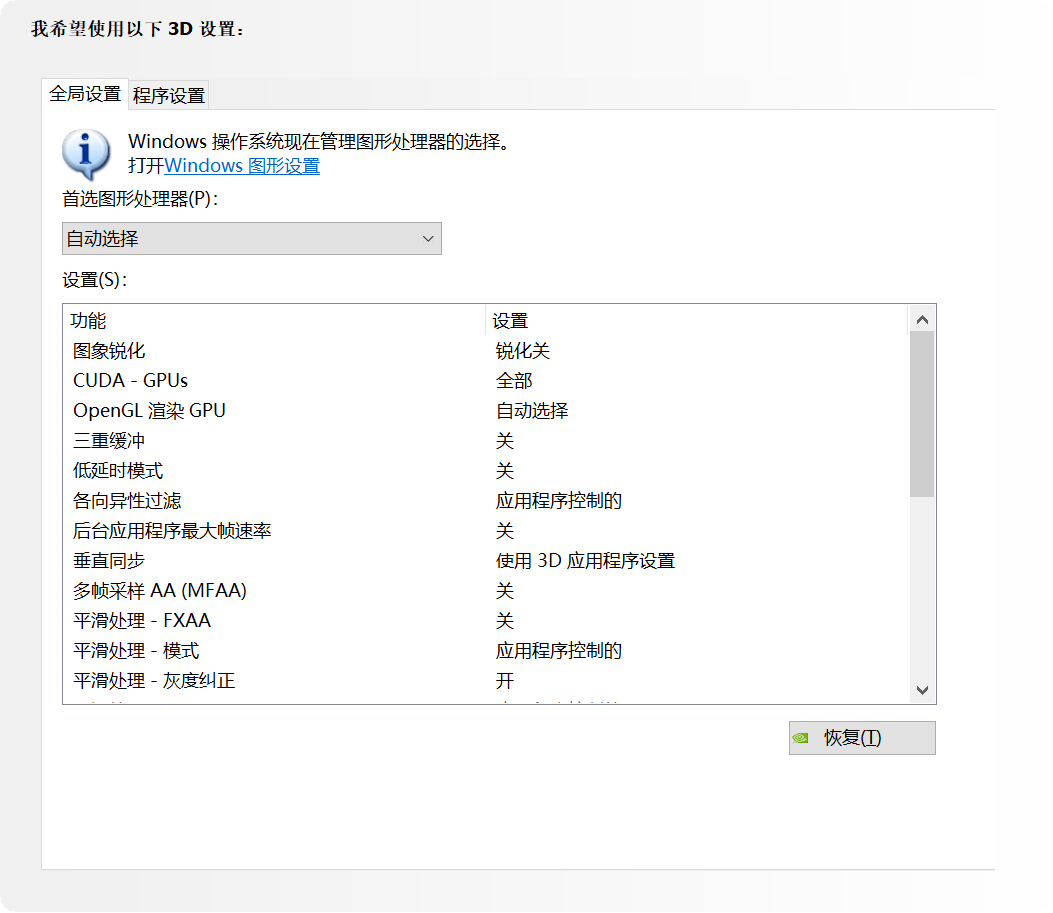The image size is (1053, 913).
Task: Select the CUDA - GPUs row
Action: 487,381
